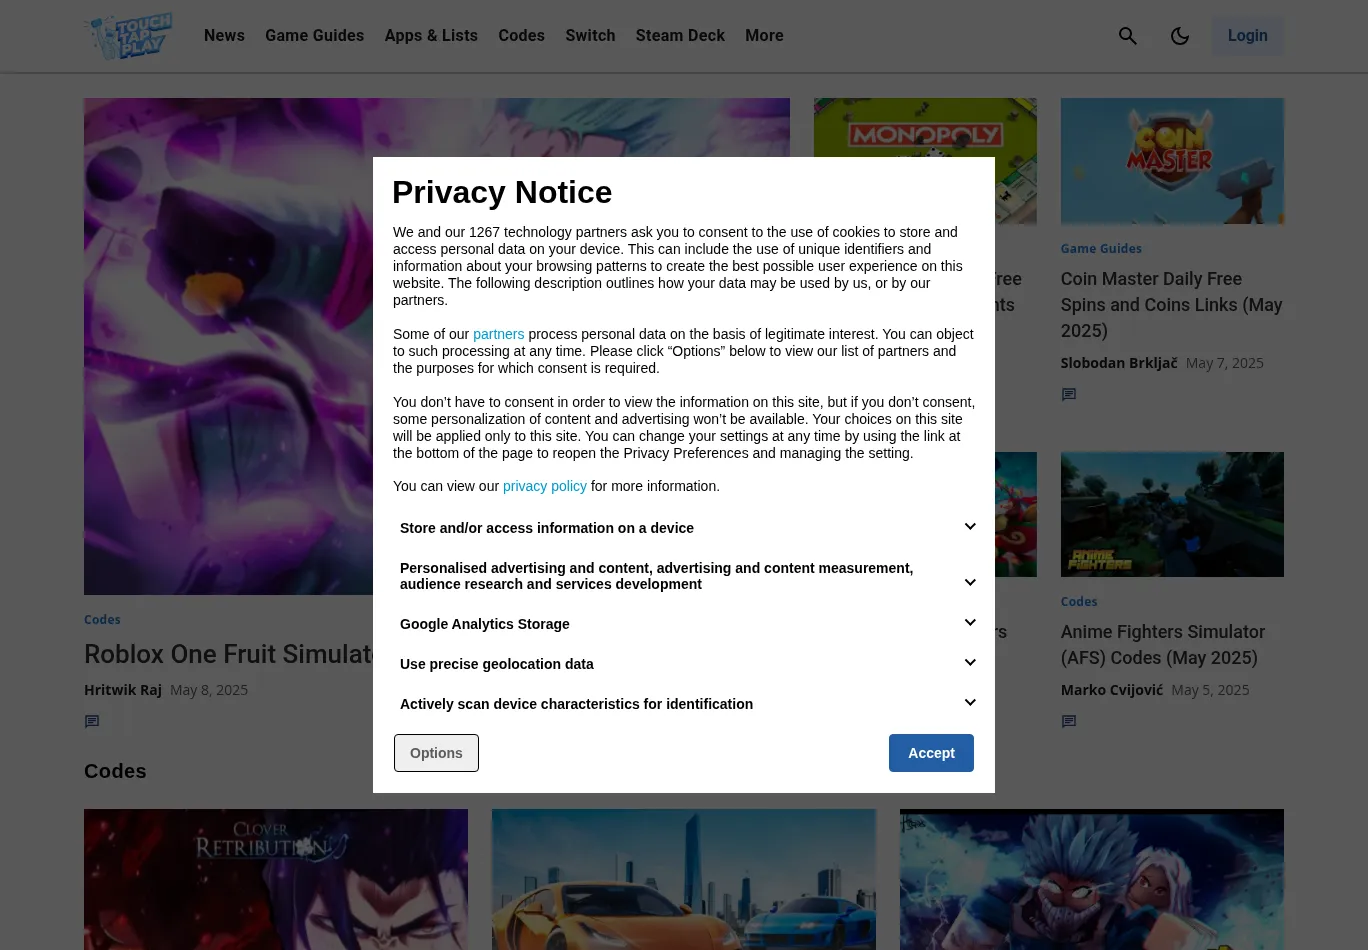Click the Options button in Privacy Notice
The height and width of the screenshot is (950, 1368).
tap(436, 753)
